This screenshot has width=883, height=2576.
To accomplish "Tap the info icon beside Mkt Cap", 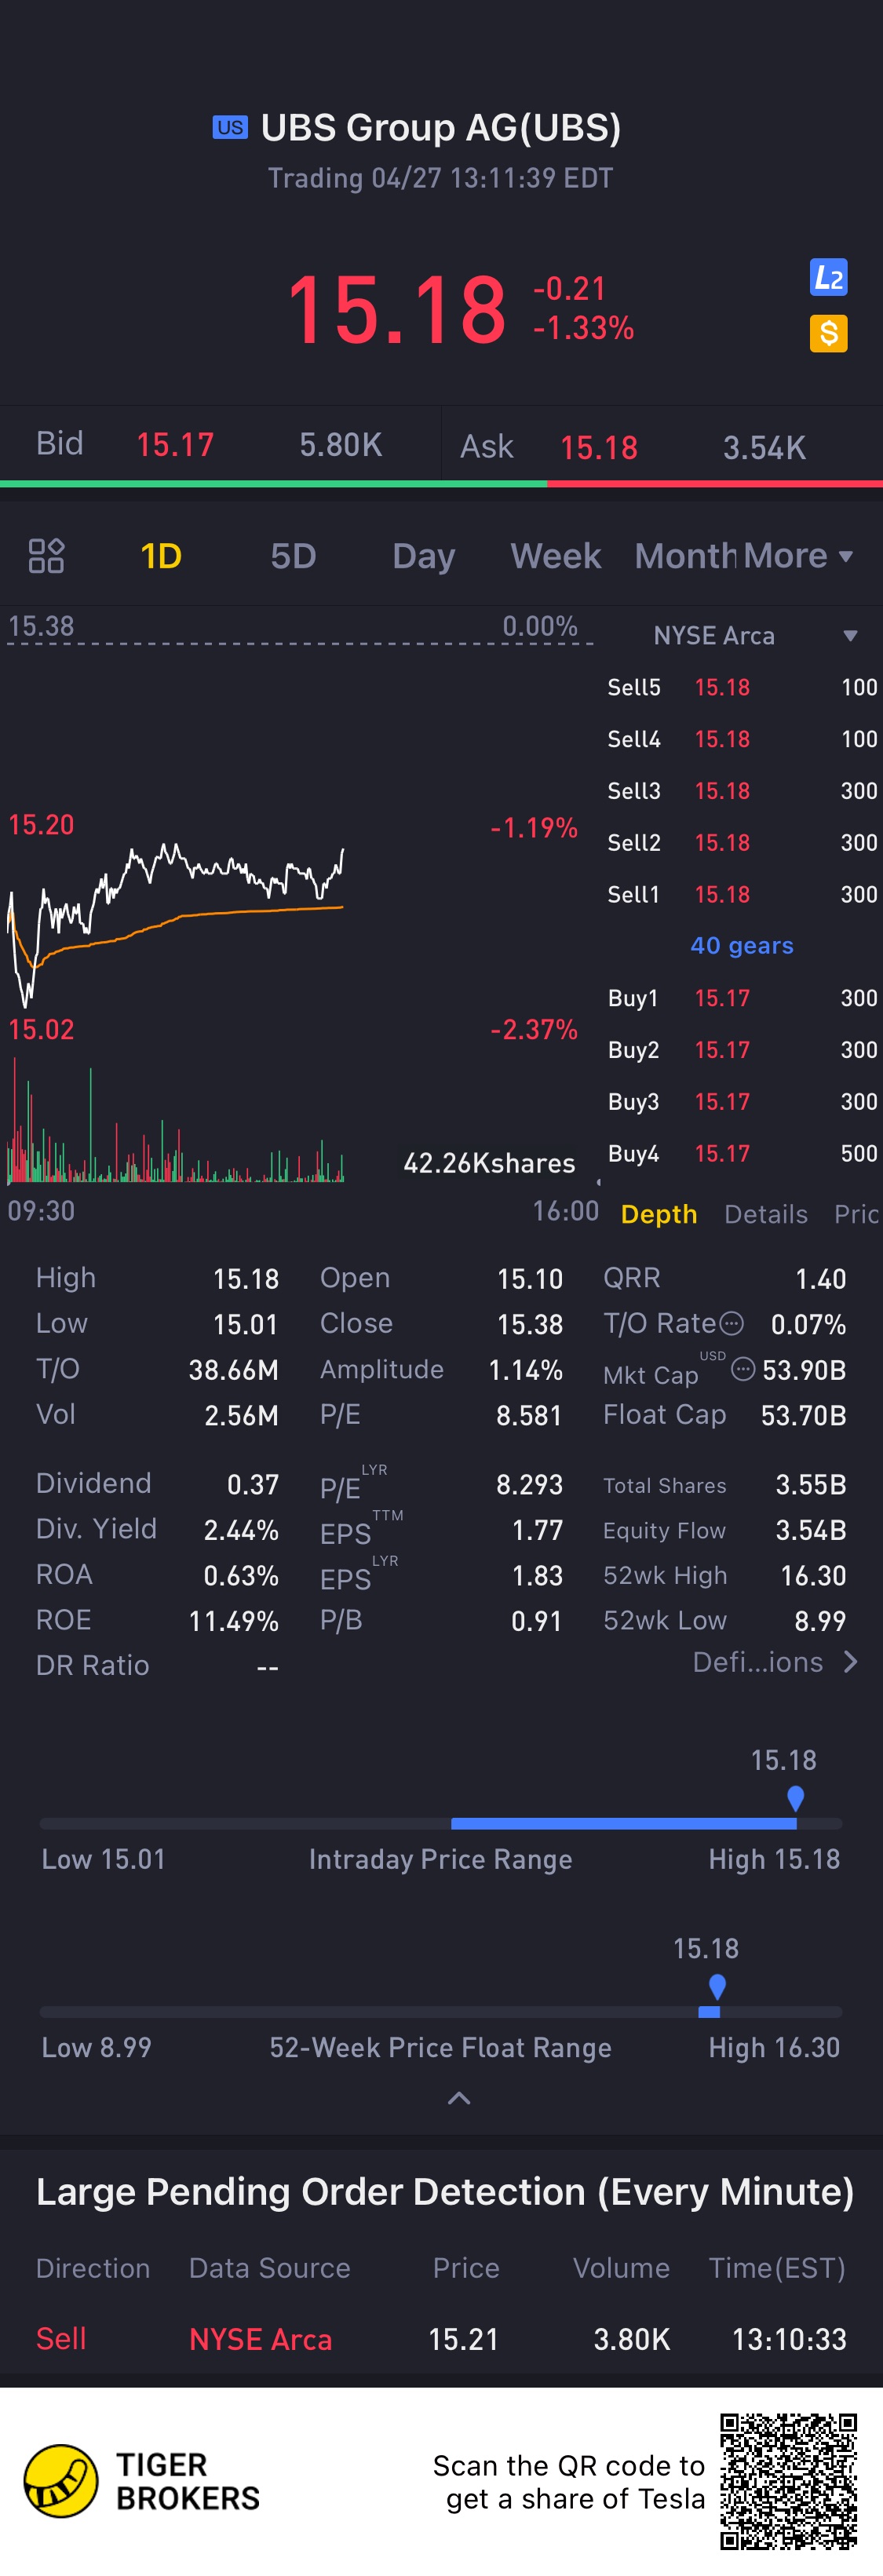I will [x=742, y=1369].
